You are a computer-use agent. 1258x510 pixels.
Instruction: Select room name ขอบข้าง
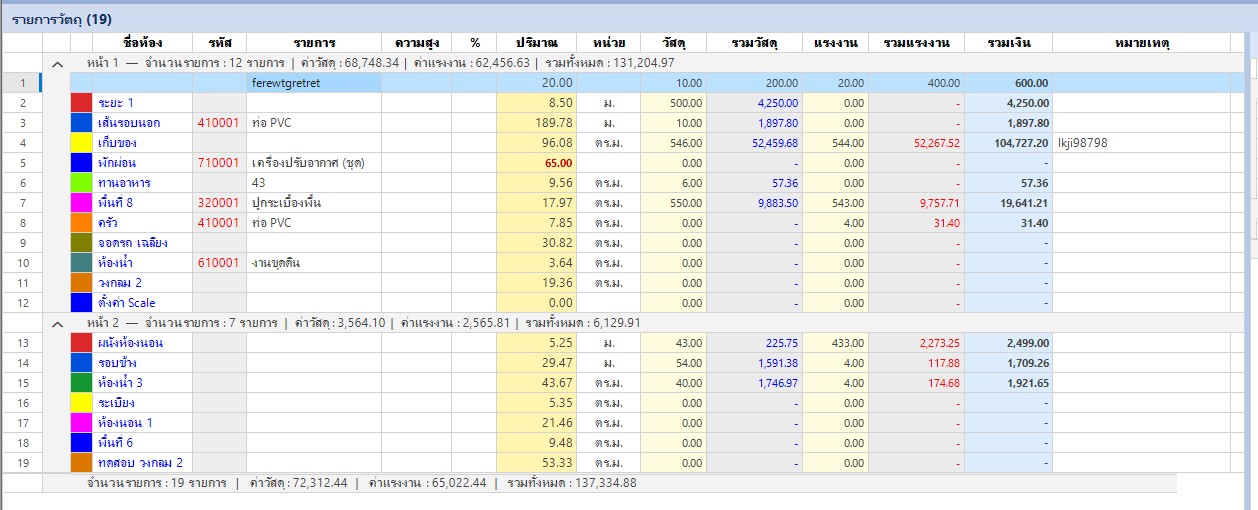pos(118,363)
